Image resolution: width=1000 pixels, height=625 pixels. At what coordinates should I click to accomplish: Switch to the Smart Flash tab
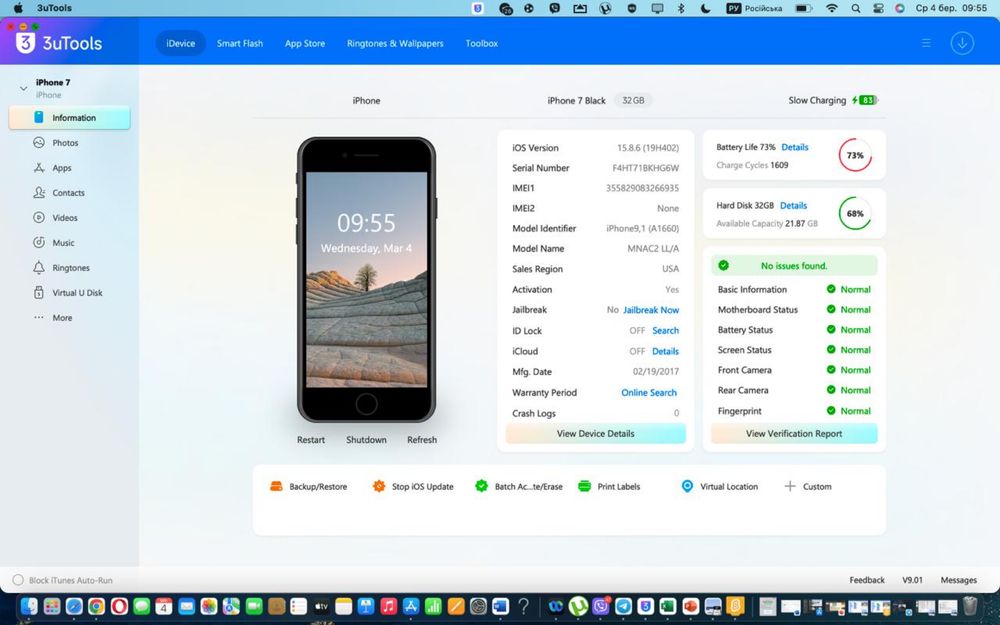tap(240, 43)
